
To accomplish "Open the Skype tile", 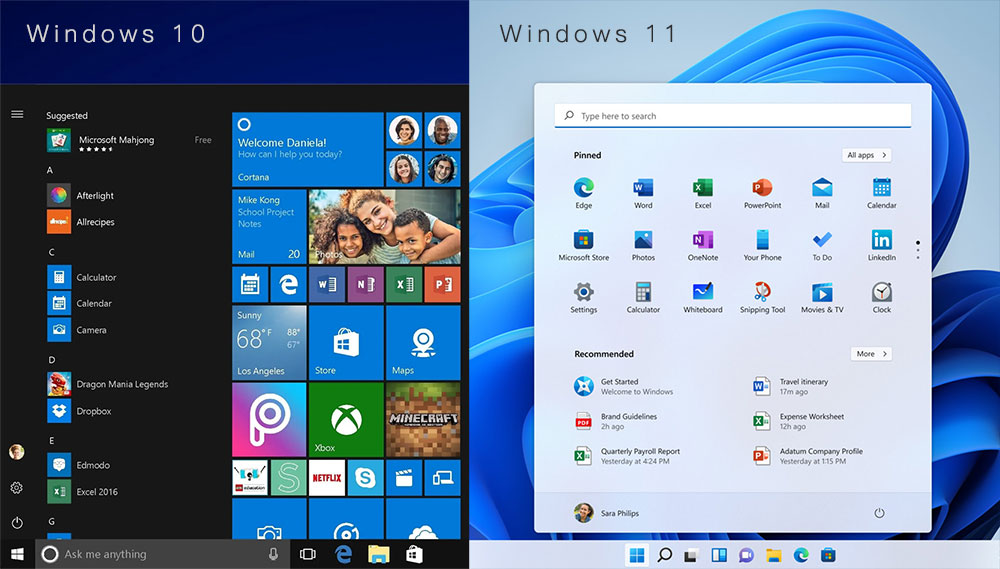I will pyautogui.click(x=365, y=478).
